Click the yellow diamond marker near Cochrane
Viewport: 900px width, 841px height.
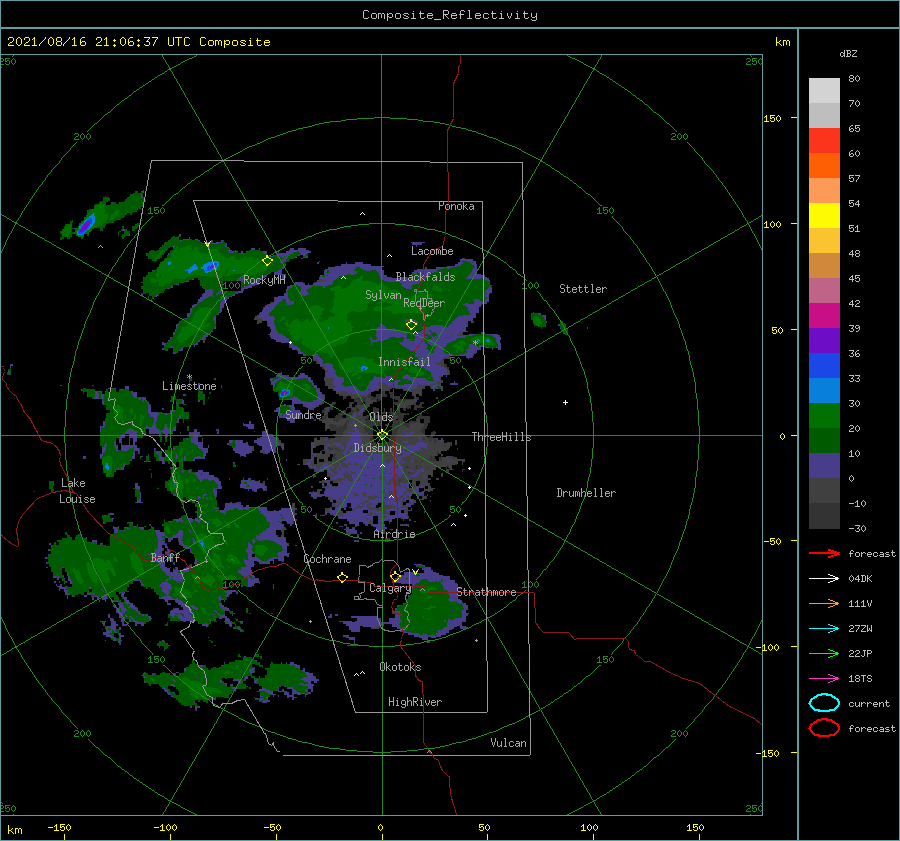(x=343, y=577)
